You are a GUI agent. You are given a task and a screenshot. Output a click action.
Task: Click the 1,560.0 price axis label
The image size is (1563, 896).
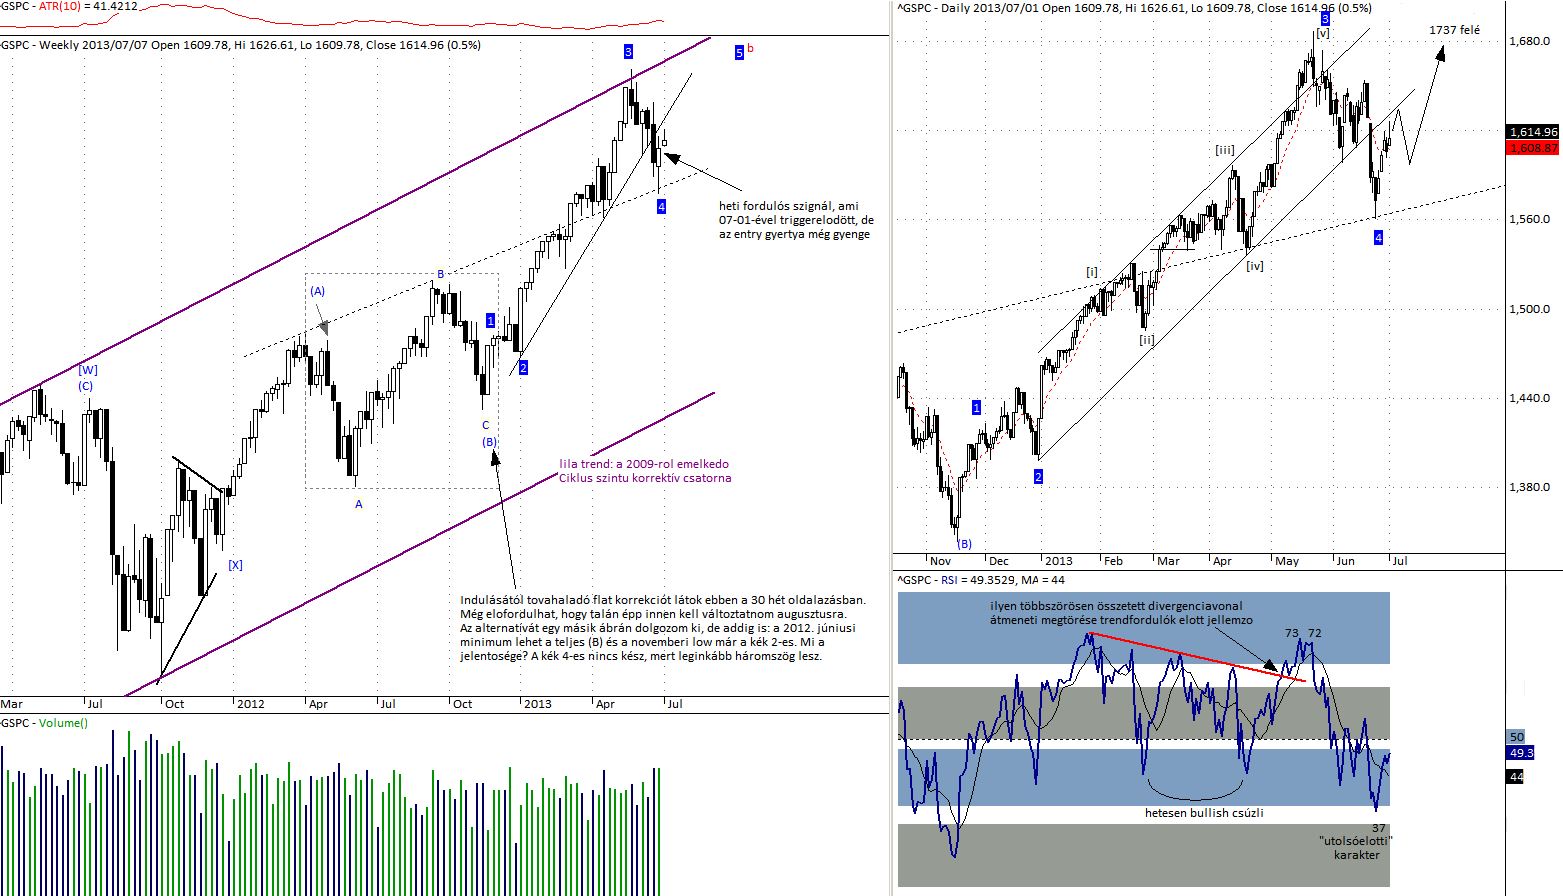pos(1529,219)
